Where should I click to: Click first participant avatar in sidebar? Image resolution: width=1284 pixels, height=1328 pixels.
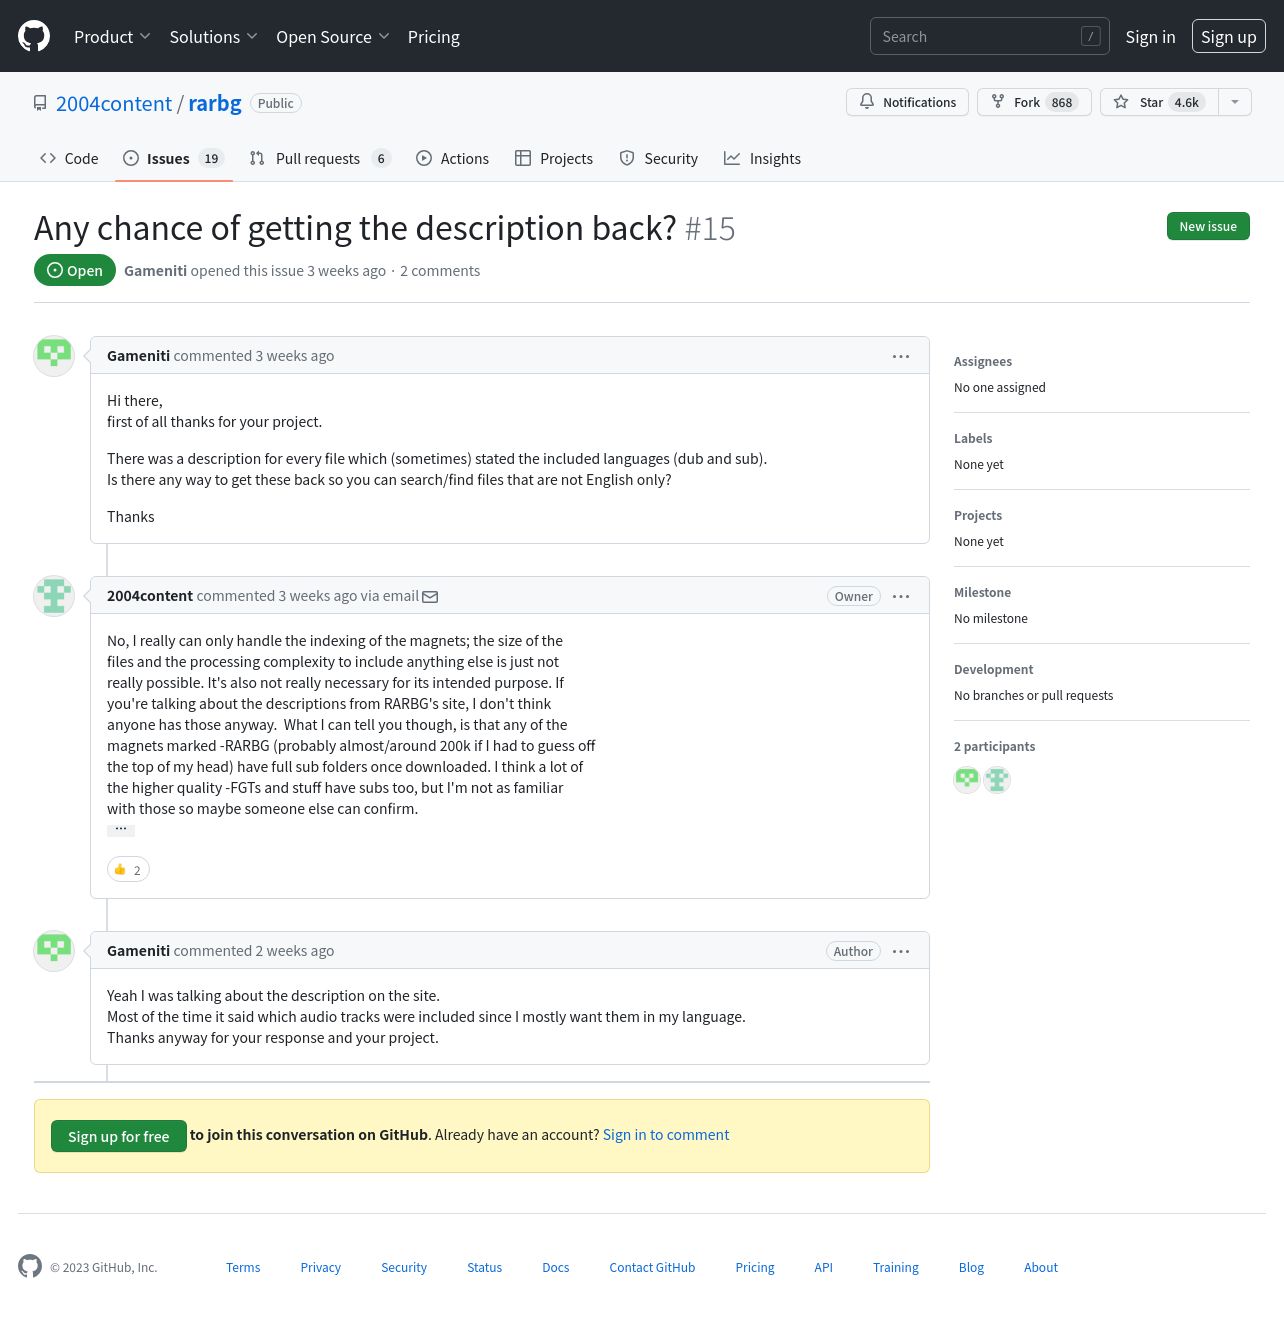pyautogui.click(x=967, y=779)
